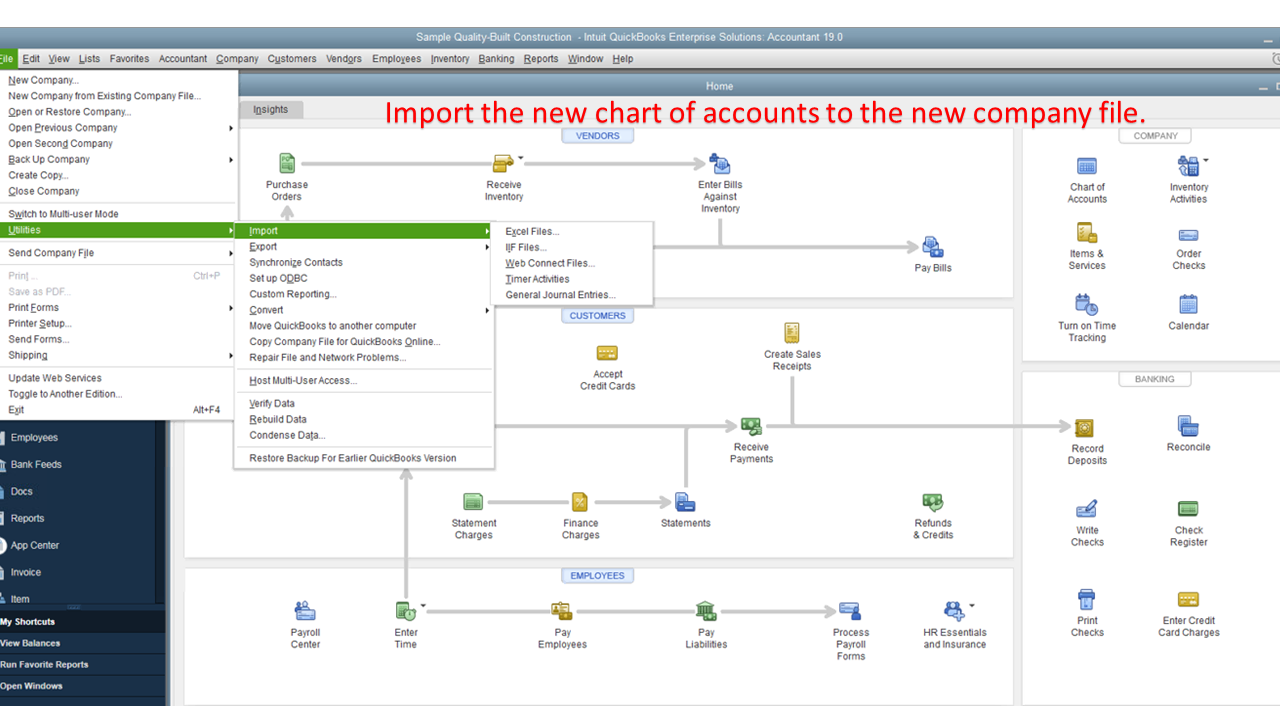Open Turn on Time Tracking icon

coord(1087,304)
